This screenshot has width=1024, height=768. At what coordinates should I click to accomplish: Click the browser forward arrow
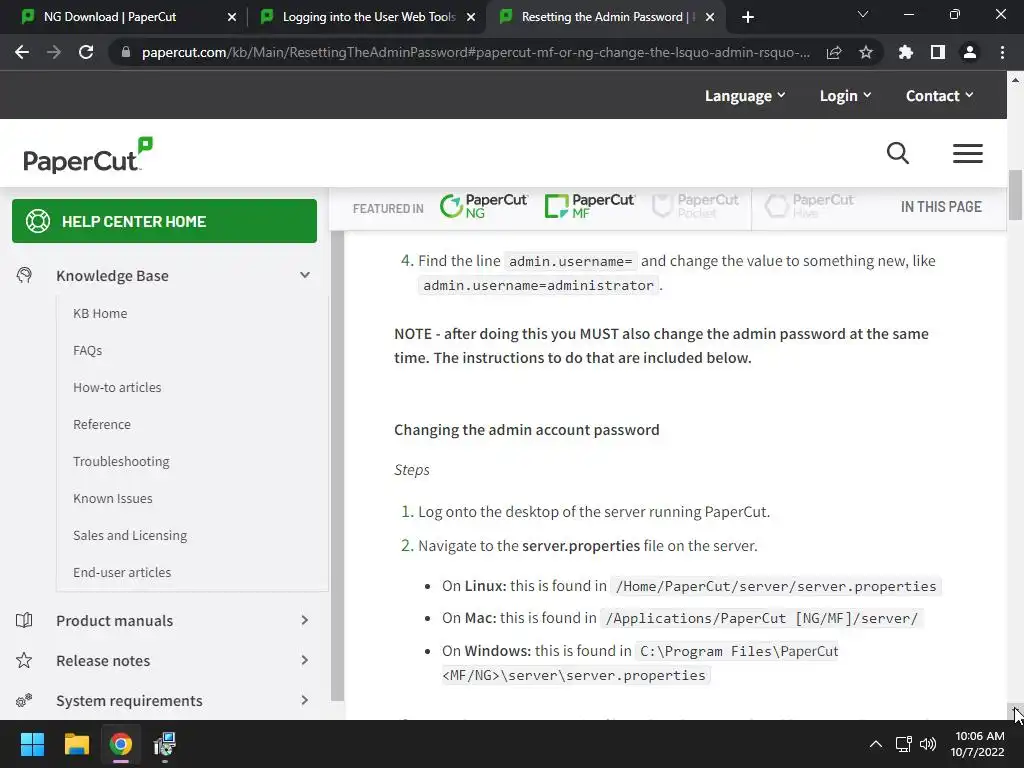point(54,52)
